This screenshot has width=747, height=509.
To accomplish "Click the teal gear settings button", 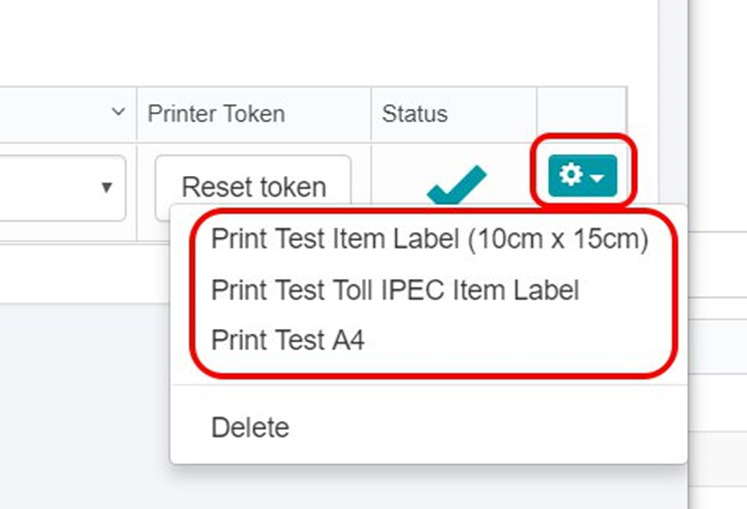I will pos(581,176).
